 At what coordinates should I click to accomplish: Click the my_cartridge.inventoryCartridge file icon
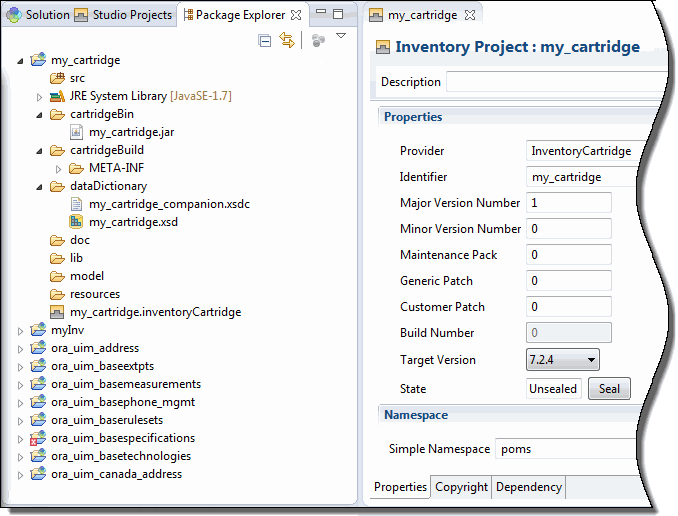57,312
